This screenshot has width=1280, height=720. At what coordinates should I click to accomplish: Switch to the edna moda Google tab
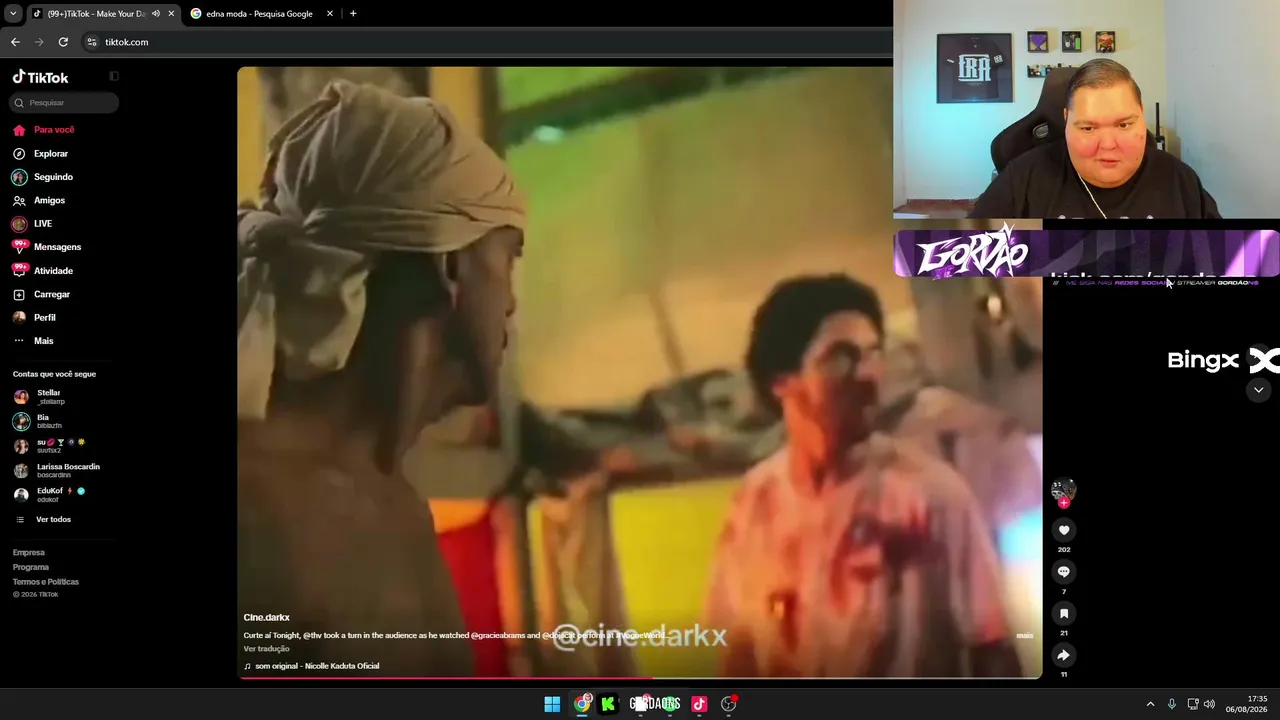(x=262, y=14)
